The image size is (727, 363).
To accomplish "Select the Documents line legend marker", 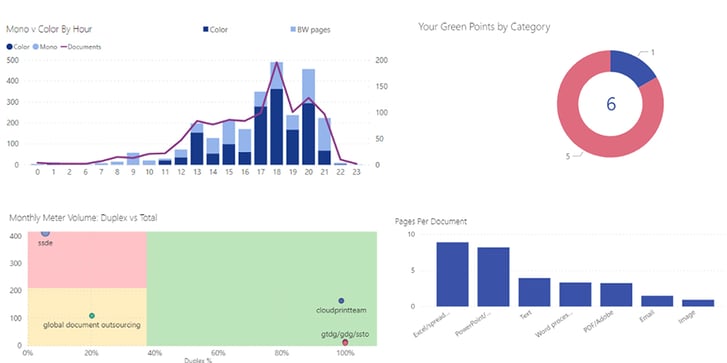I will [x=64, y=47].
